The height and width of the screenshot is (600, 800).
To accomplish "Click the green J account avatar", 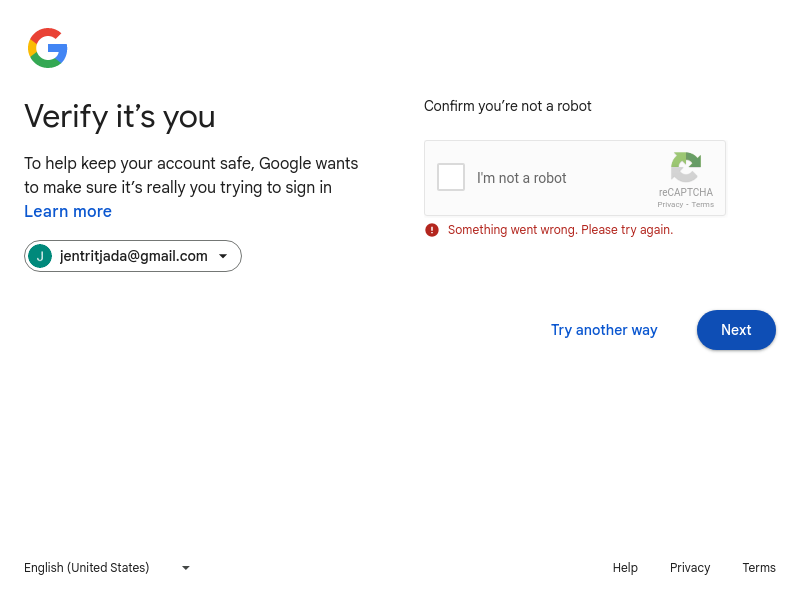I will [40, 256].
